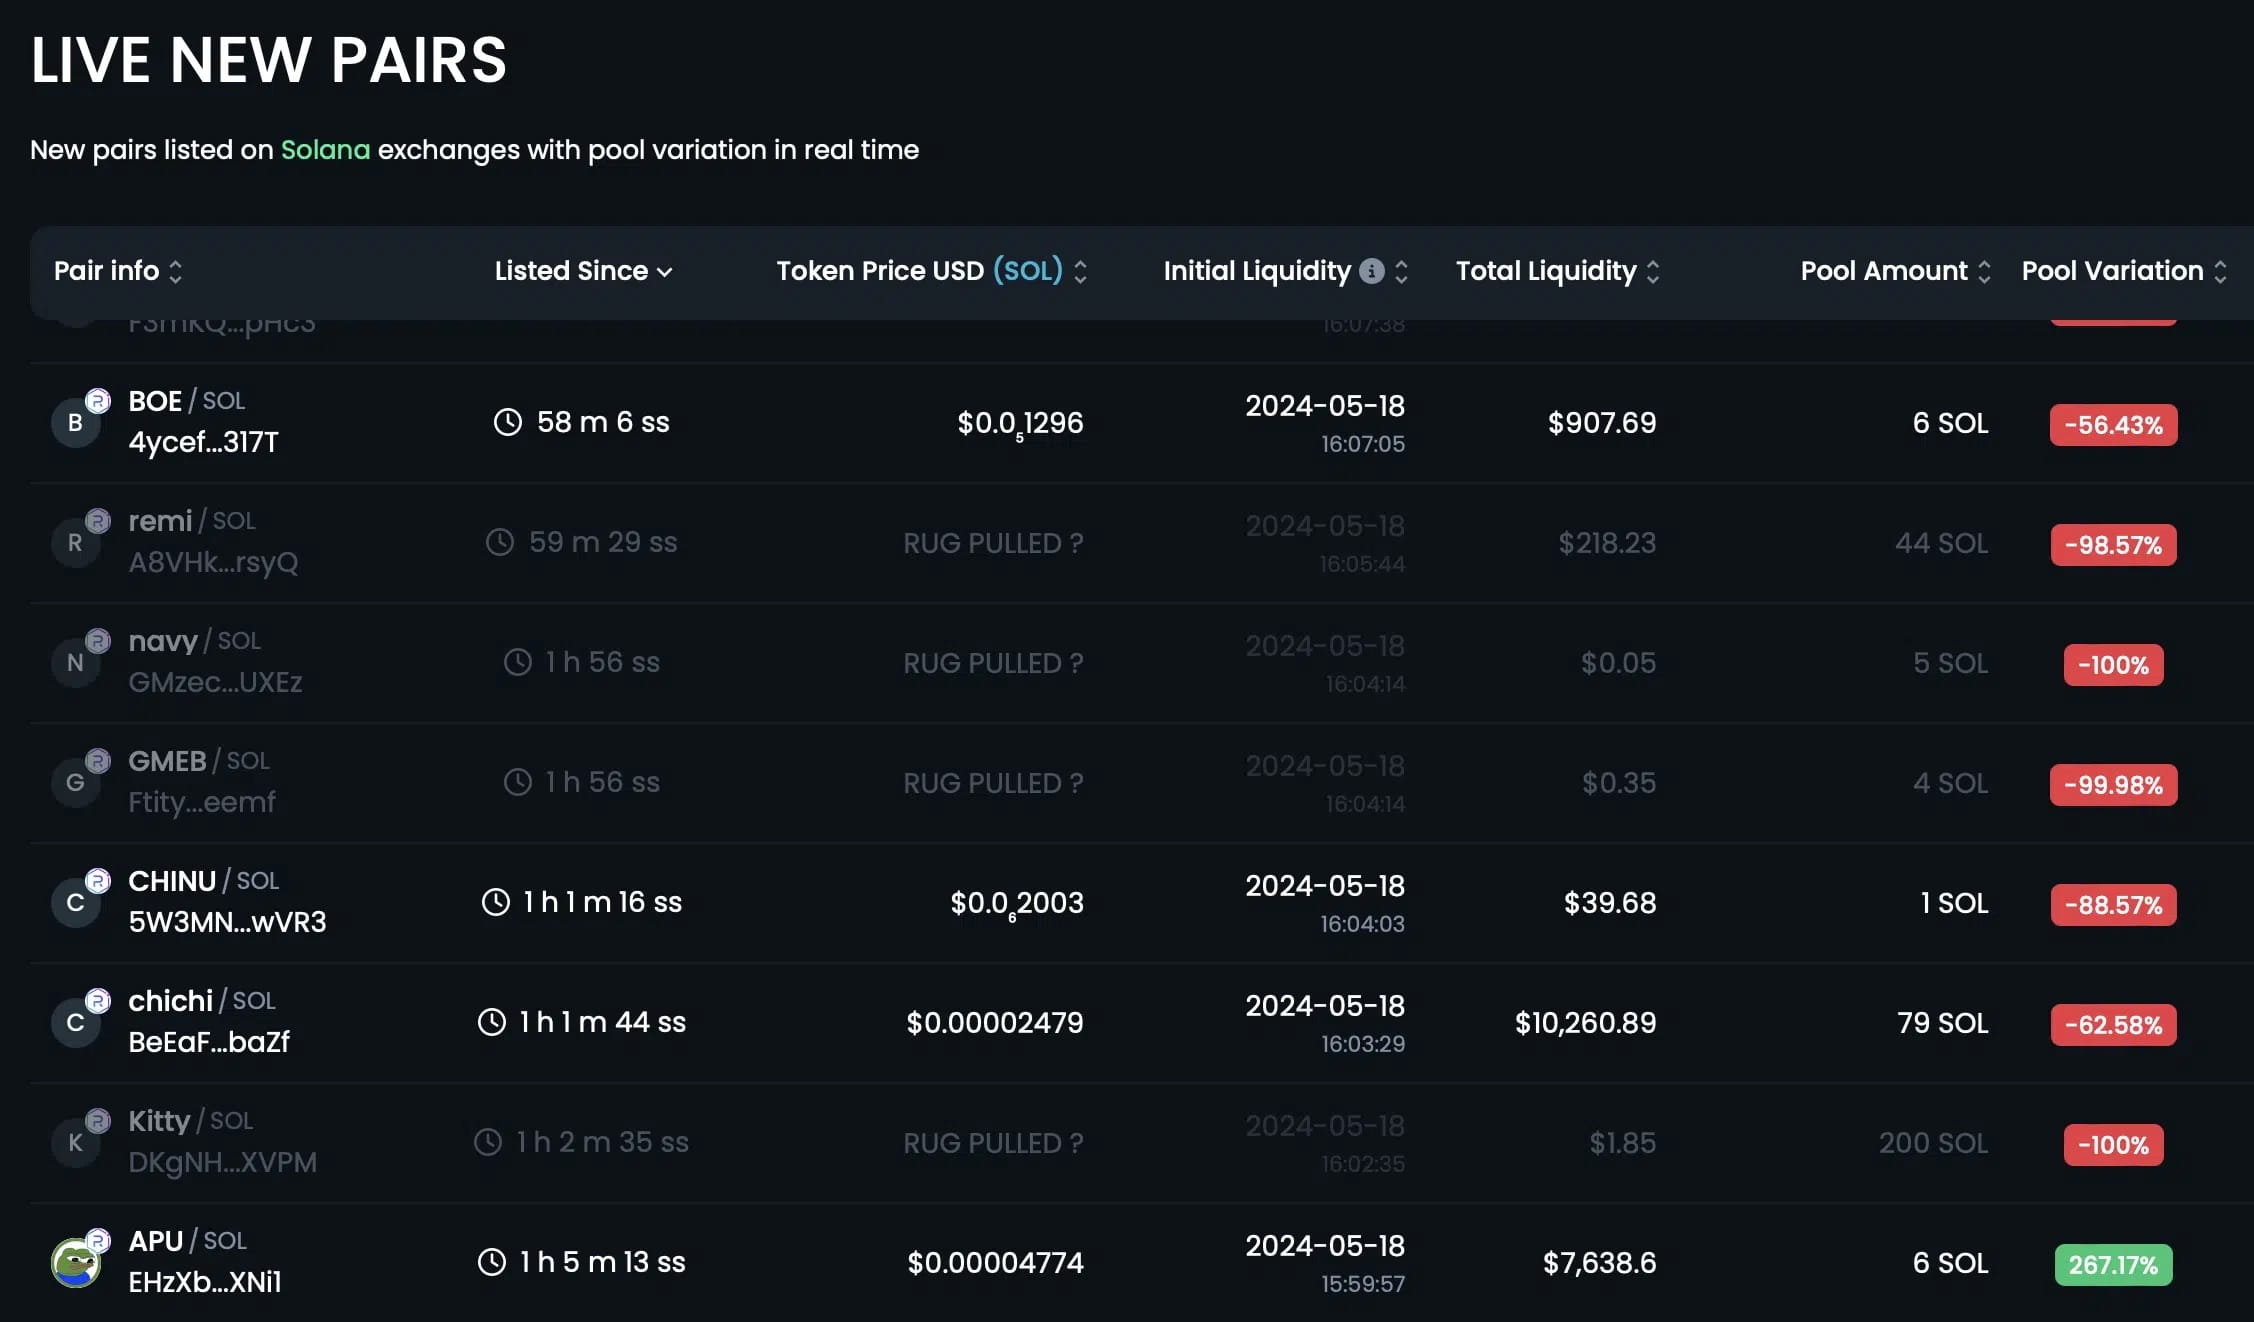Click RUG PULLED ? in remi row
2254x1322 pixels.
[993, 543]
